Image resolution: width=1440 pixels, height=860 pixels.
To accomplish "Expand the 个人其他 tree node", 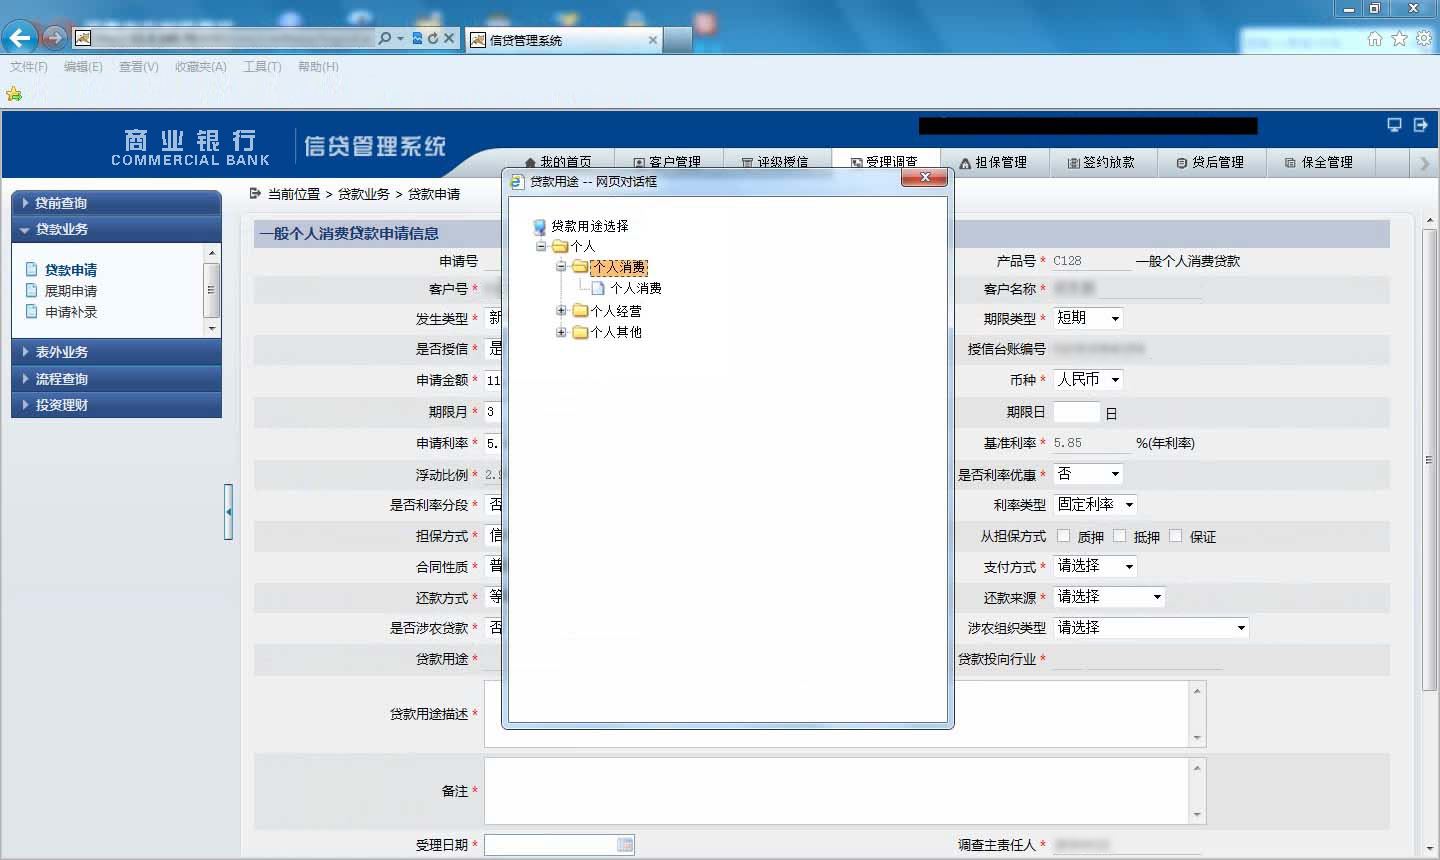I will pos(561,332).
